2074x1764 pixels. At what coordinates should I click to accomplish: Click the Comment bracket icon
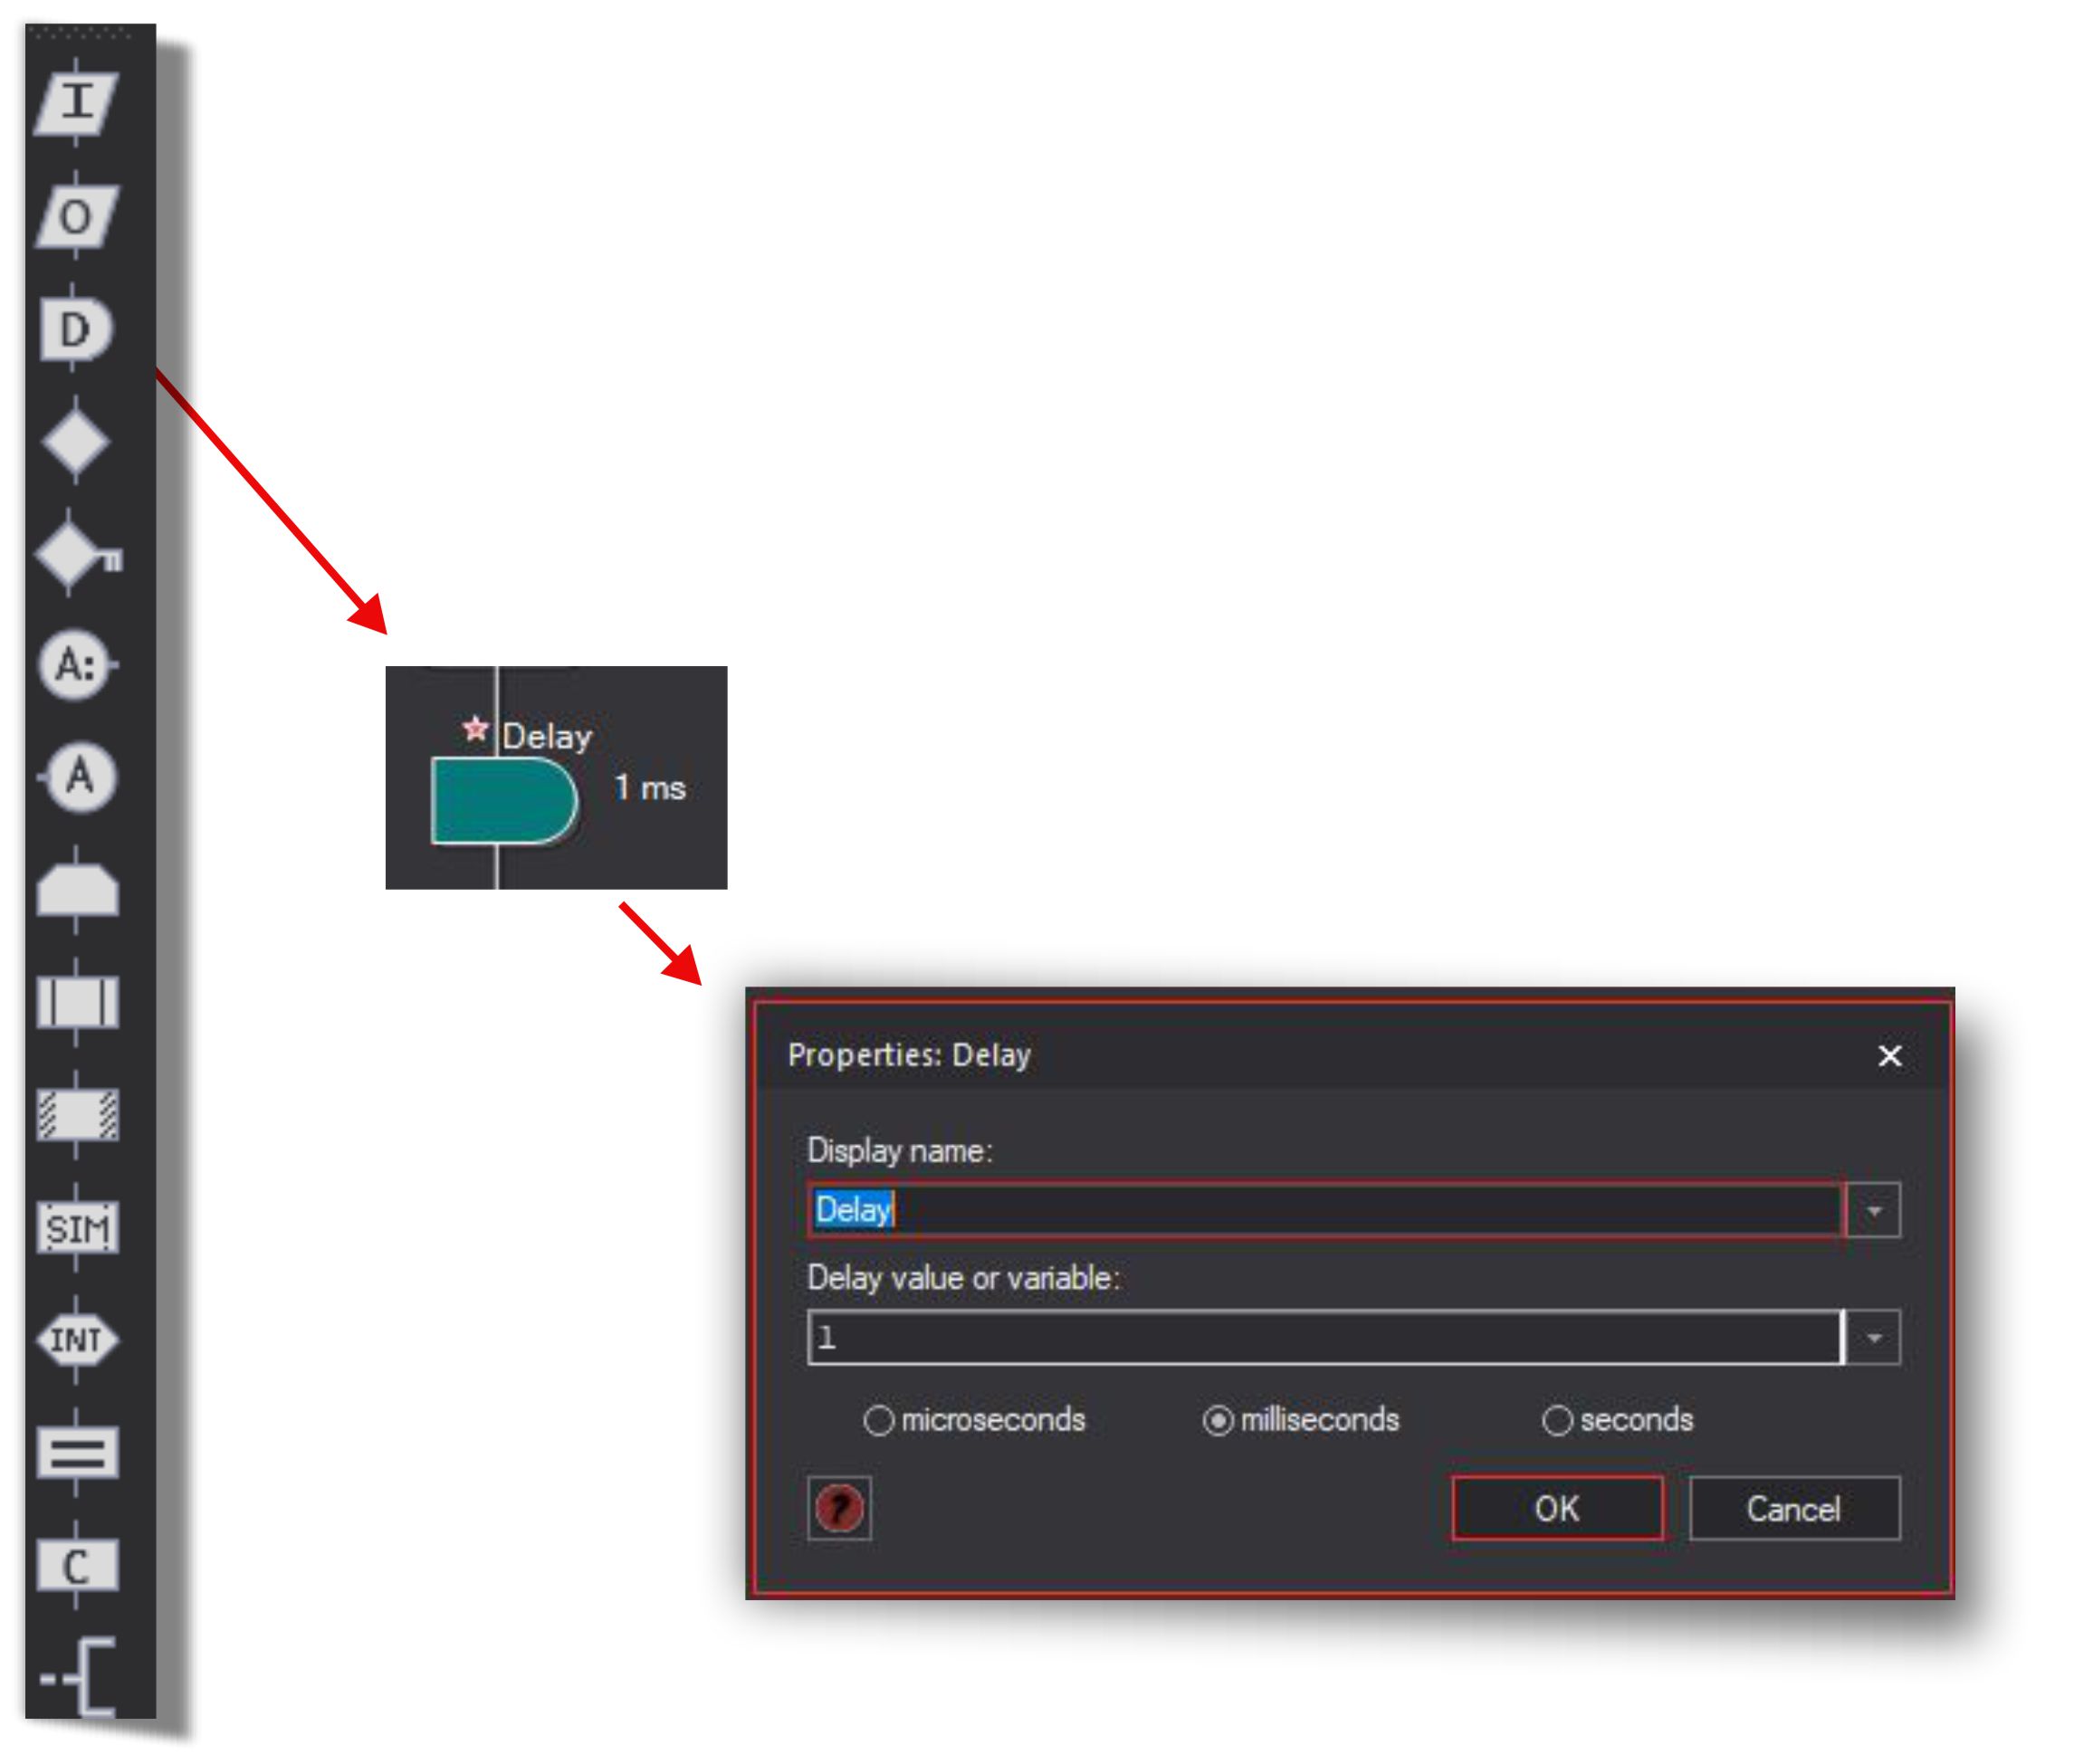[80, 1677]
